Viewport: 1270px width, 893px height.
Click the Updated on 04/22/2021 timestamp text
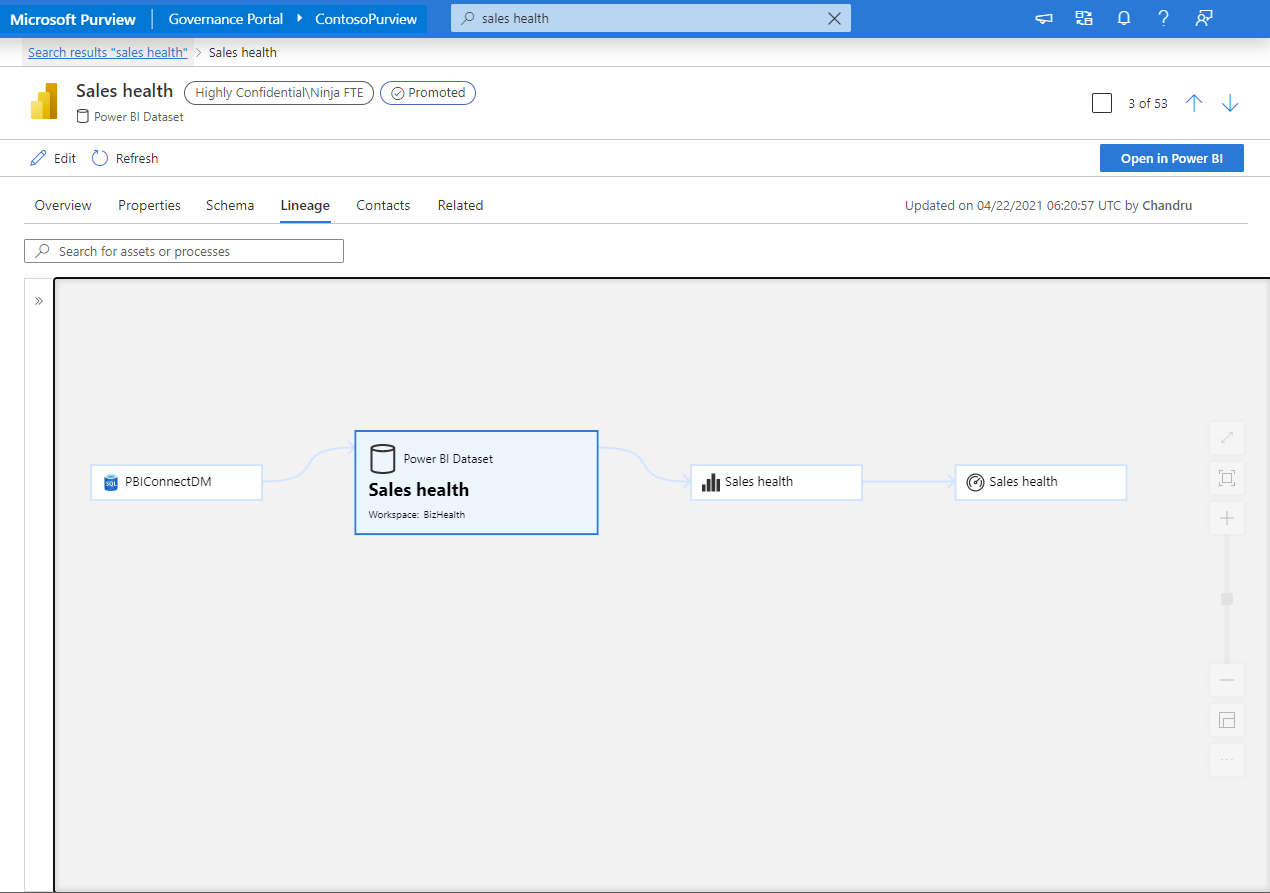pyautogui.click(x=1048, y=205)
